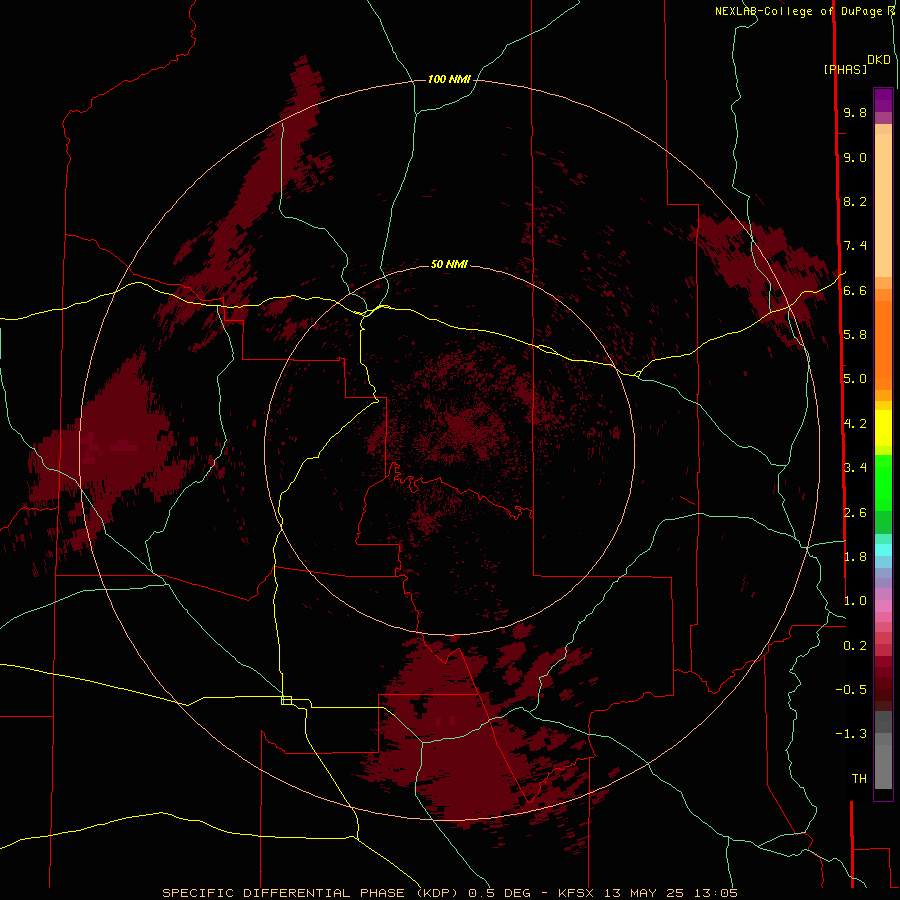Pick the bright orange color bar segment
This screenshot has height=900, width=900.
click(883, 346)
